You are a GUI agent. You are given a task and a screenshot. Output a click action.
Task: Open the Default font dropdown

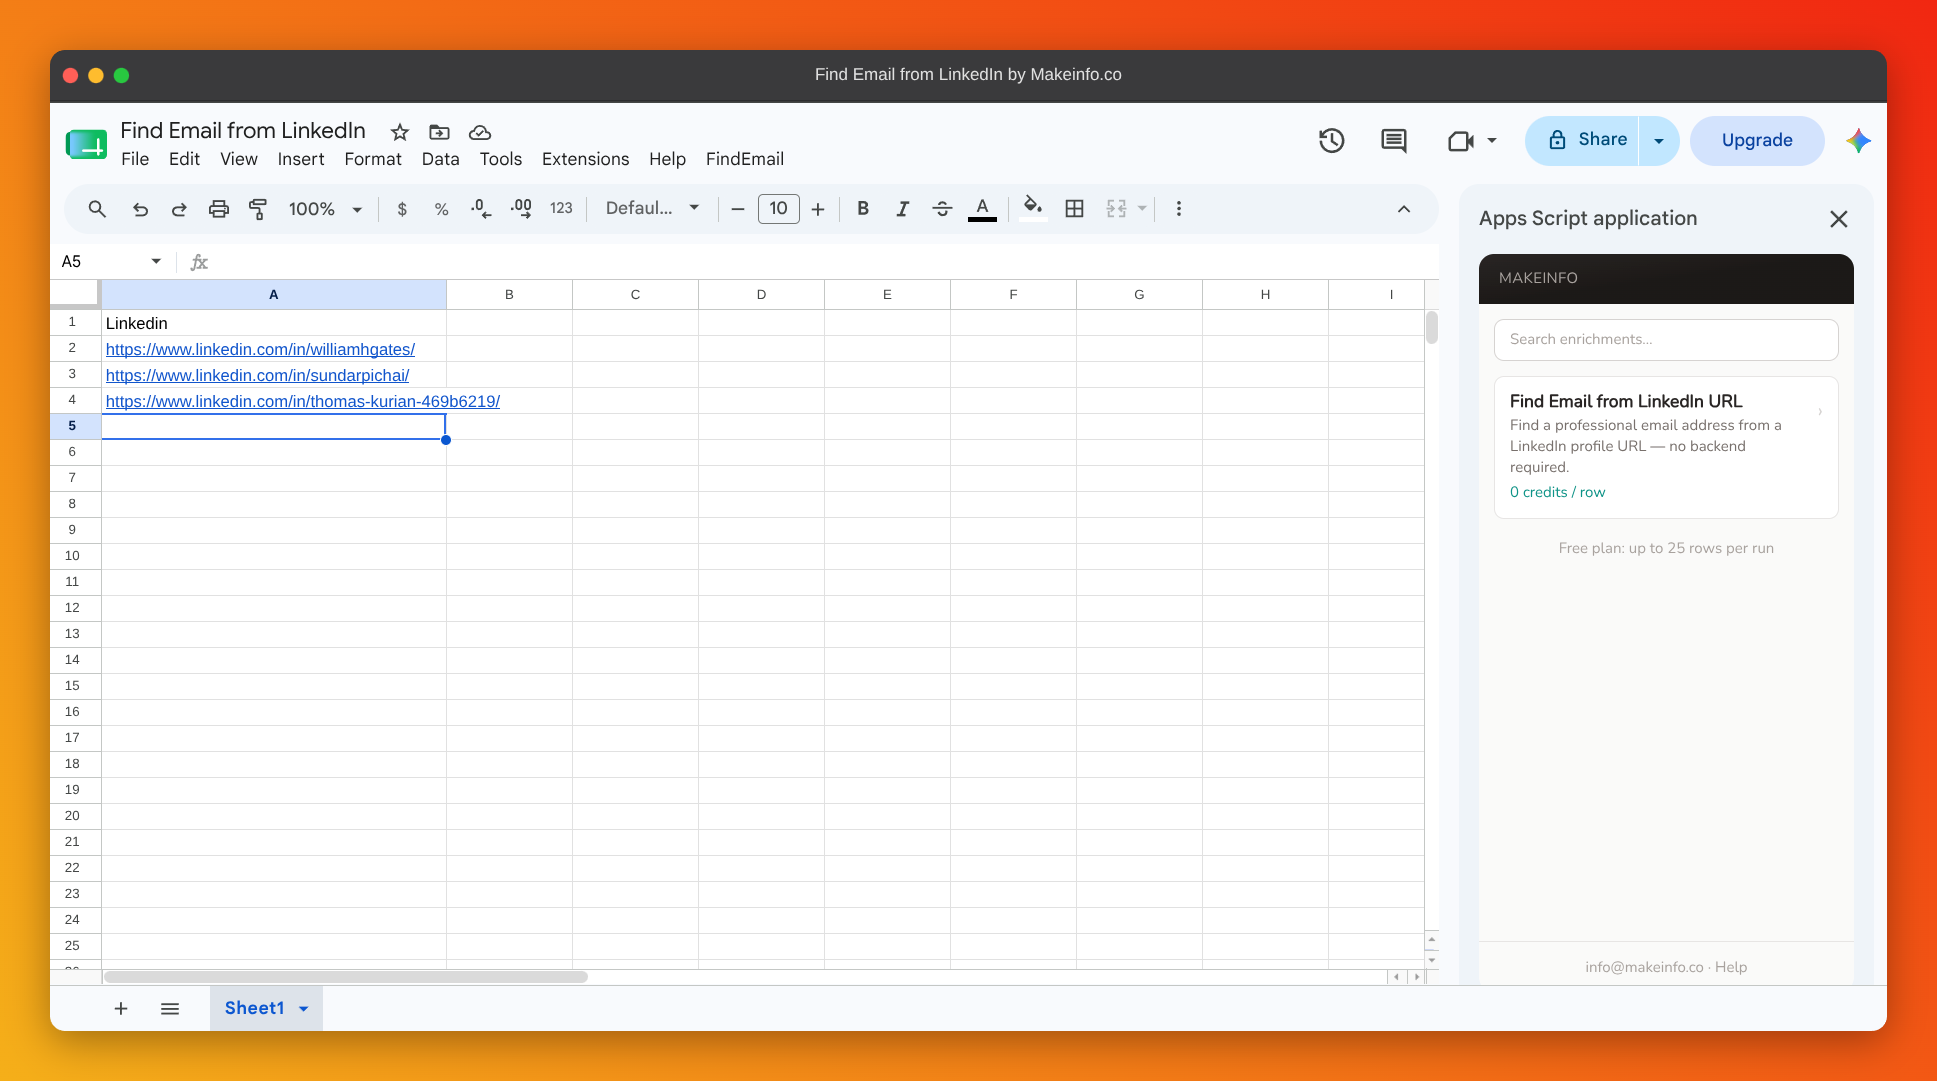point(652,209)
